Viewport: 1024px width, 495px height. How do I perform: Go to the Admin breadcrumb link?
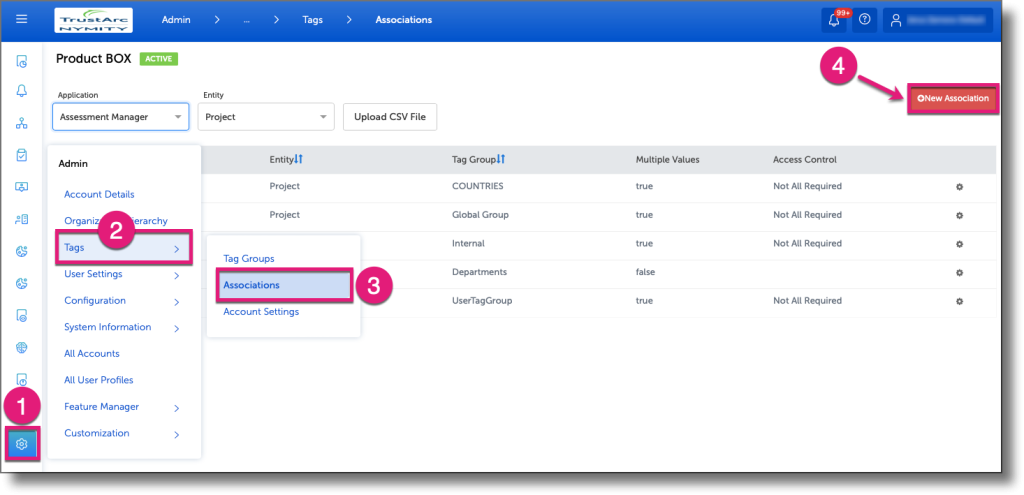(176, 20)
